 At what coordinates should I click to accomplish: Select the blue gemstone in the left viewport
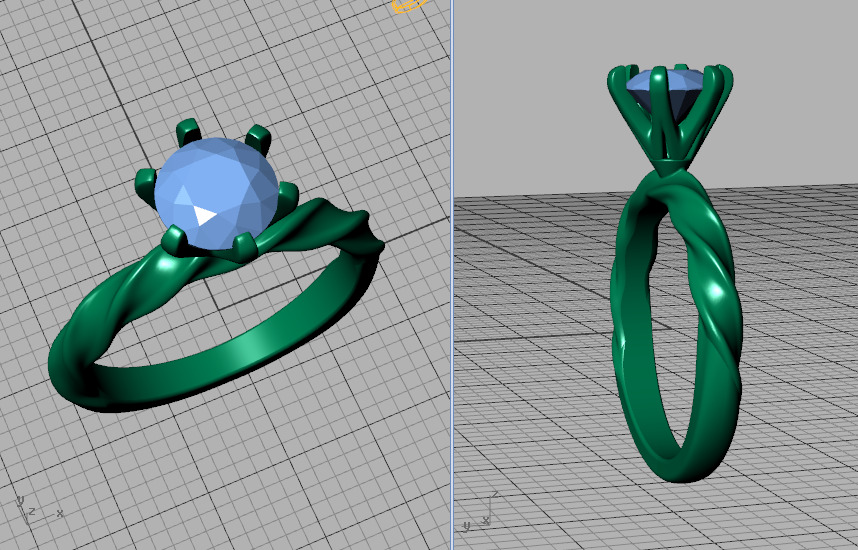[x=217, y=193]
